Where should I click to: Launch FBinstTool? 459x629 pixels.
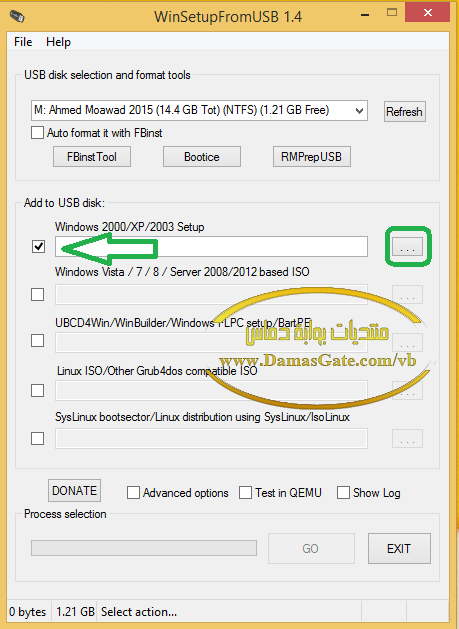[x=92, y=156]
